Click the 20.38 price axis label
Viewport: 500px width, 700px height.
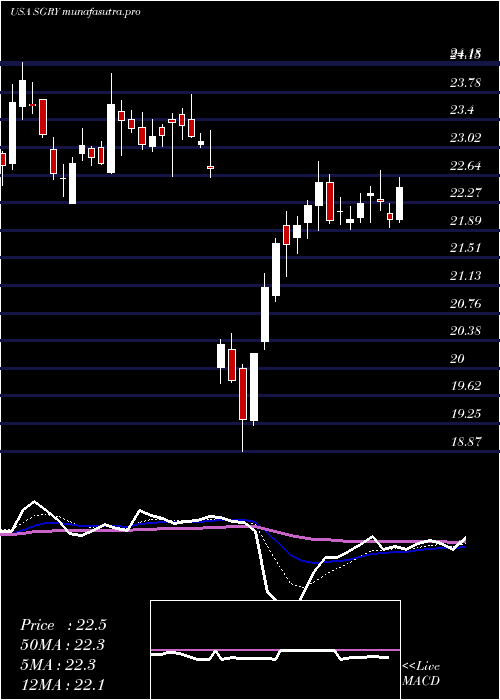(x=466, y=331)
